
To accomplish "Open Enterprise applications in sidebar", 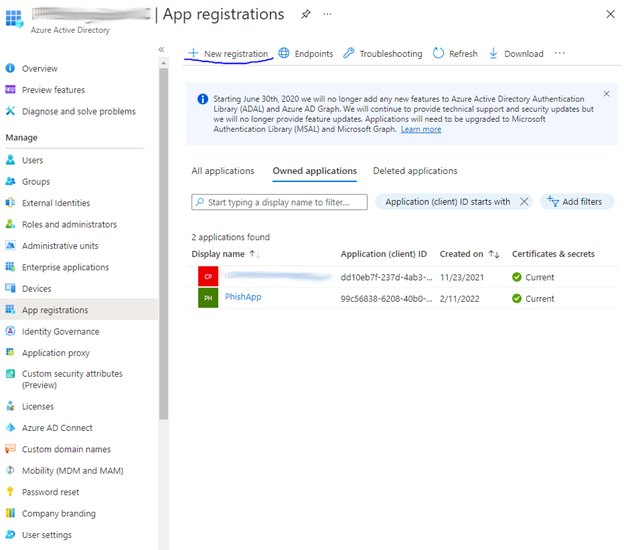I will pos(65,267).
